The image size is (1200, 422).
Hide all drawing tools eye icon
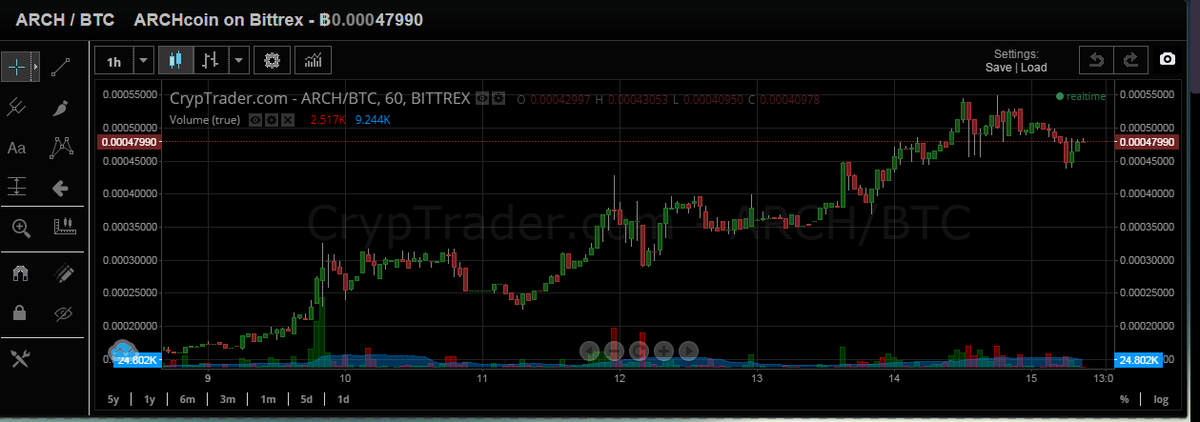pos(64,313)
